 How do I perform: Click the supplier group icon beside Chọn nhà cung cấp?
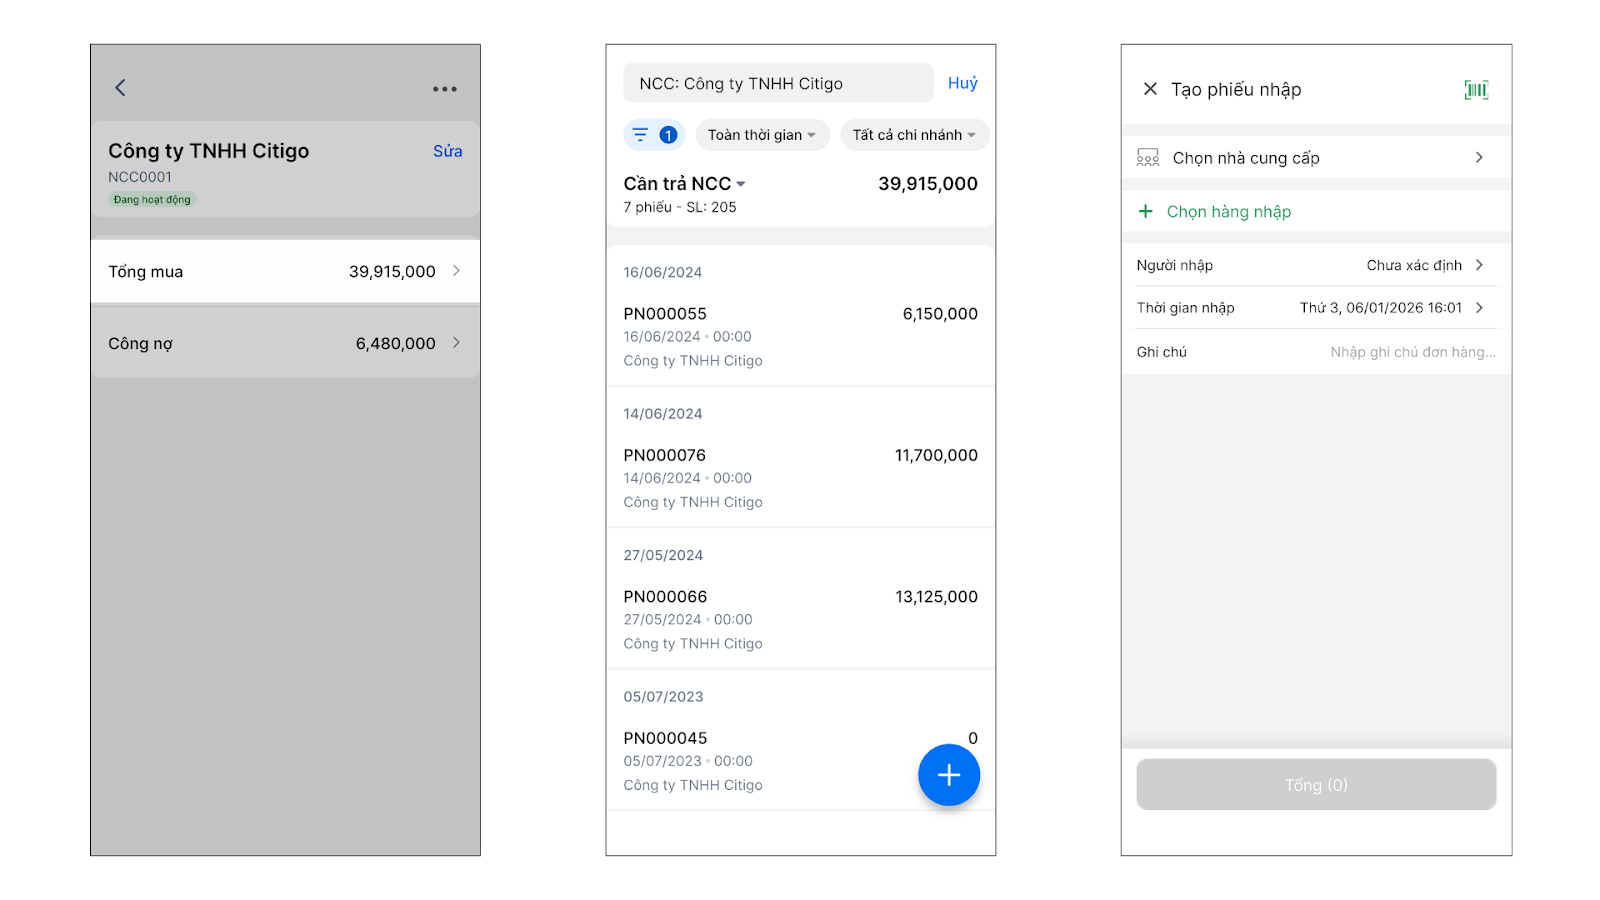click(1148, 158)
